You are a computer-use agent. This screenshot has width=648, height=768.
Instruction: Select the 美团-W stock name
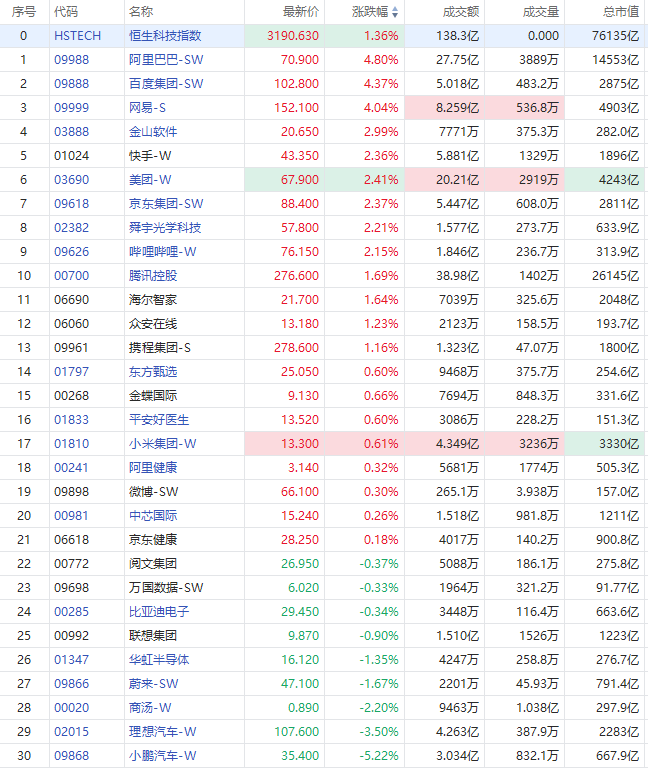click(x=151, y=179)
